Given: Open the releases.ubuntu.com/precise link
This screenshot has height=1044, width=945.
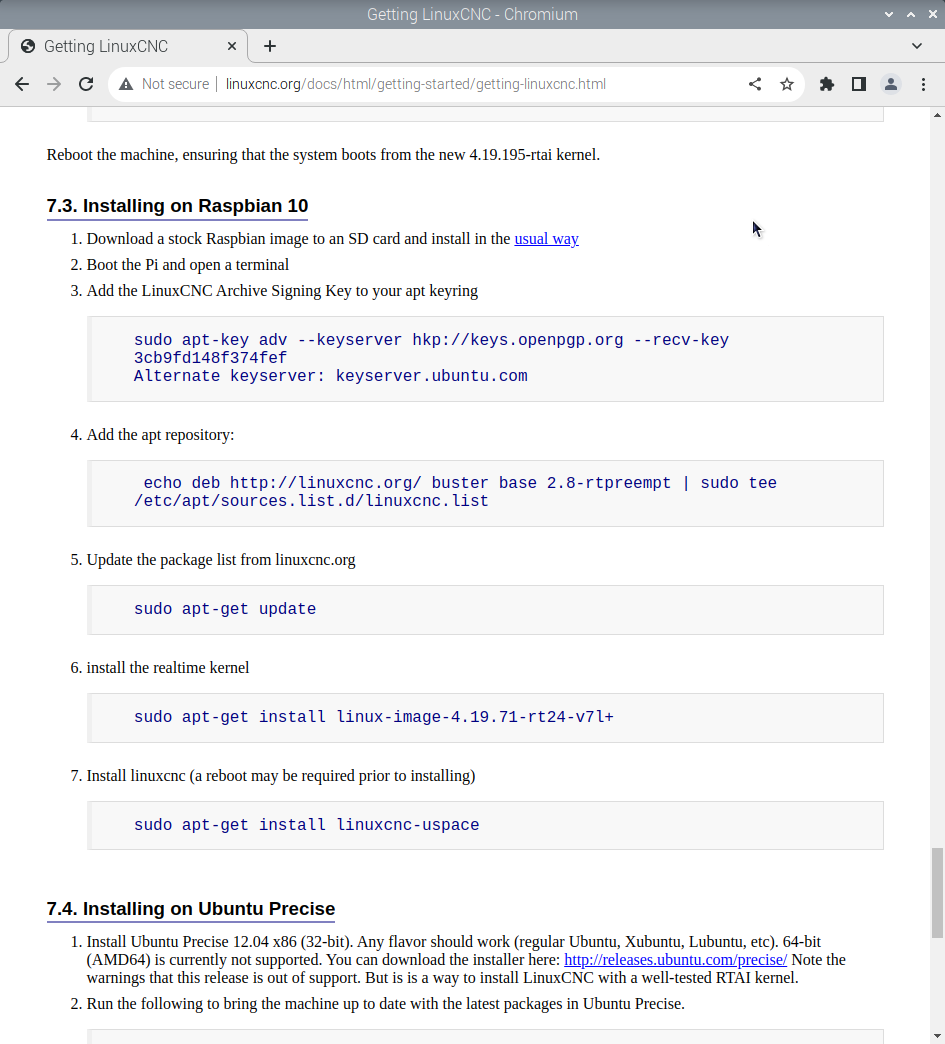Looking at the screenshot, I should coord(675,959).
